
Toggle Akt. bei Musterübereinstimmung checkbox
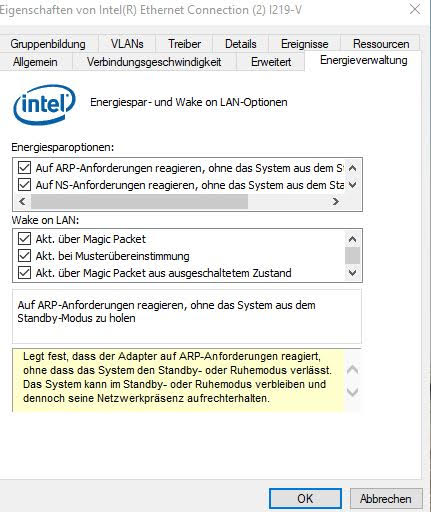[24, 256]
